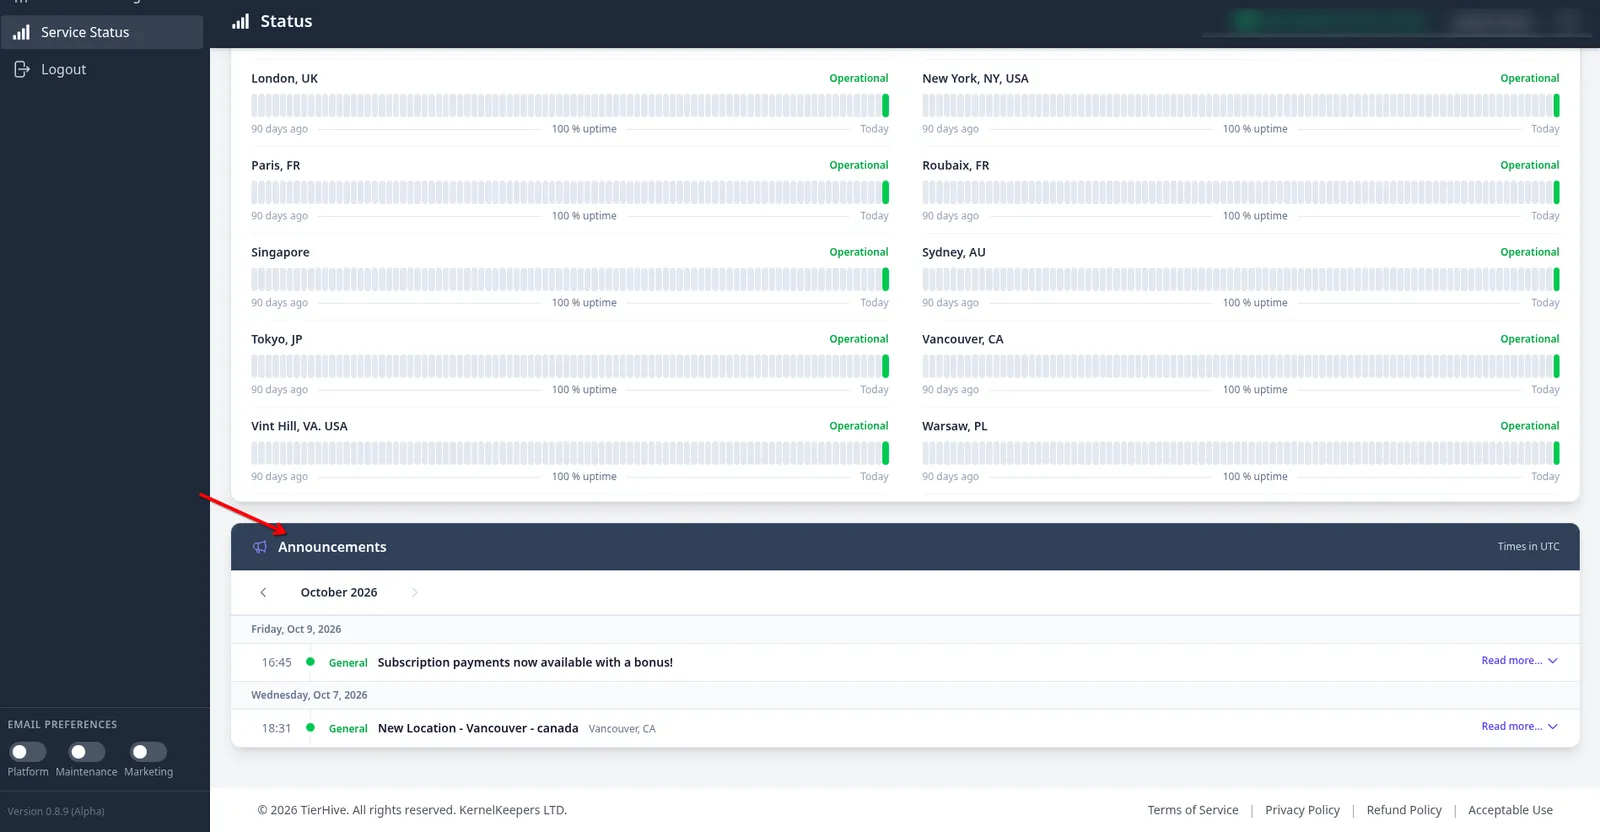Click General tag on 18:31 announcement

[348, 729]
